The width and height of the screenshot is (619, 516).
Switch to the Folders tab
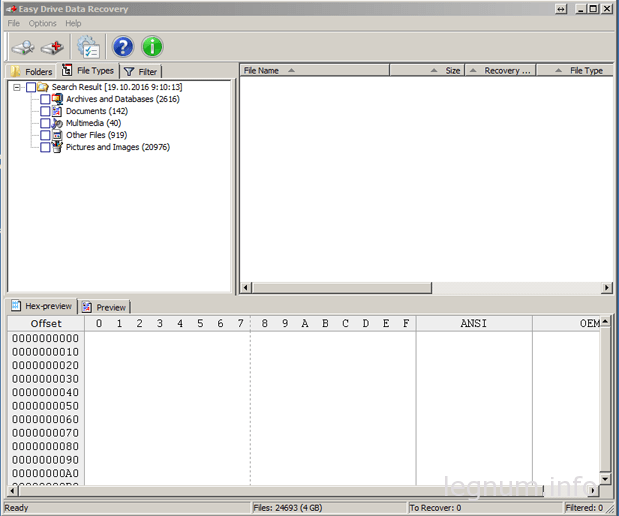pos(32,71)
